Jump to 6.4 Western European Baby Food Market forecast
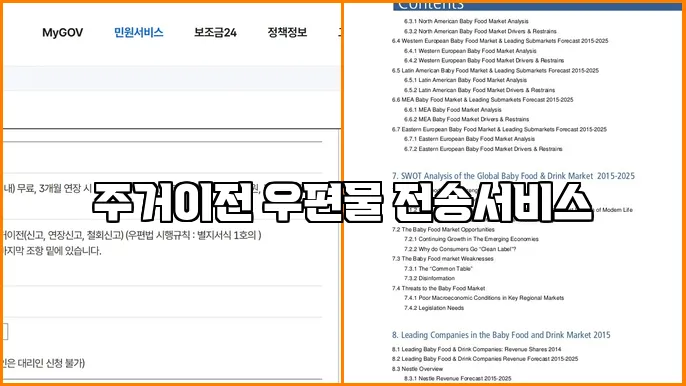Screen dimensions: 686x386 [x=500, y=41]
